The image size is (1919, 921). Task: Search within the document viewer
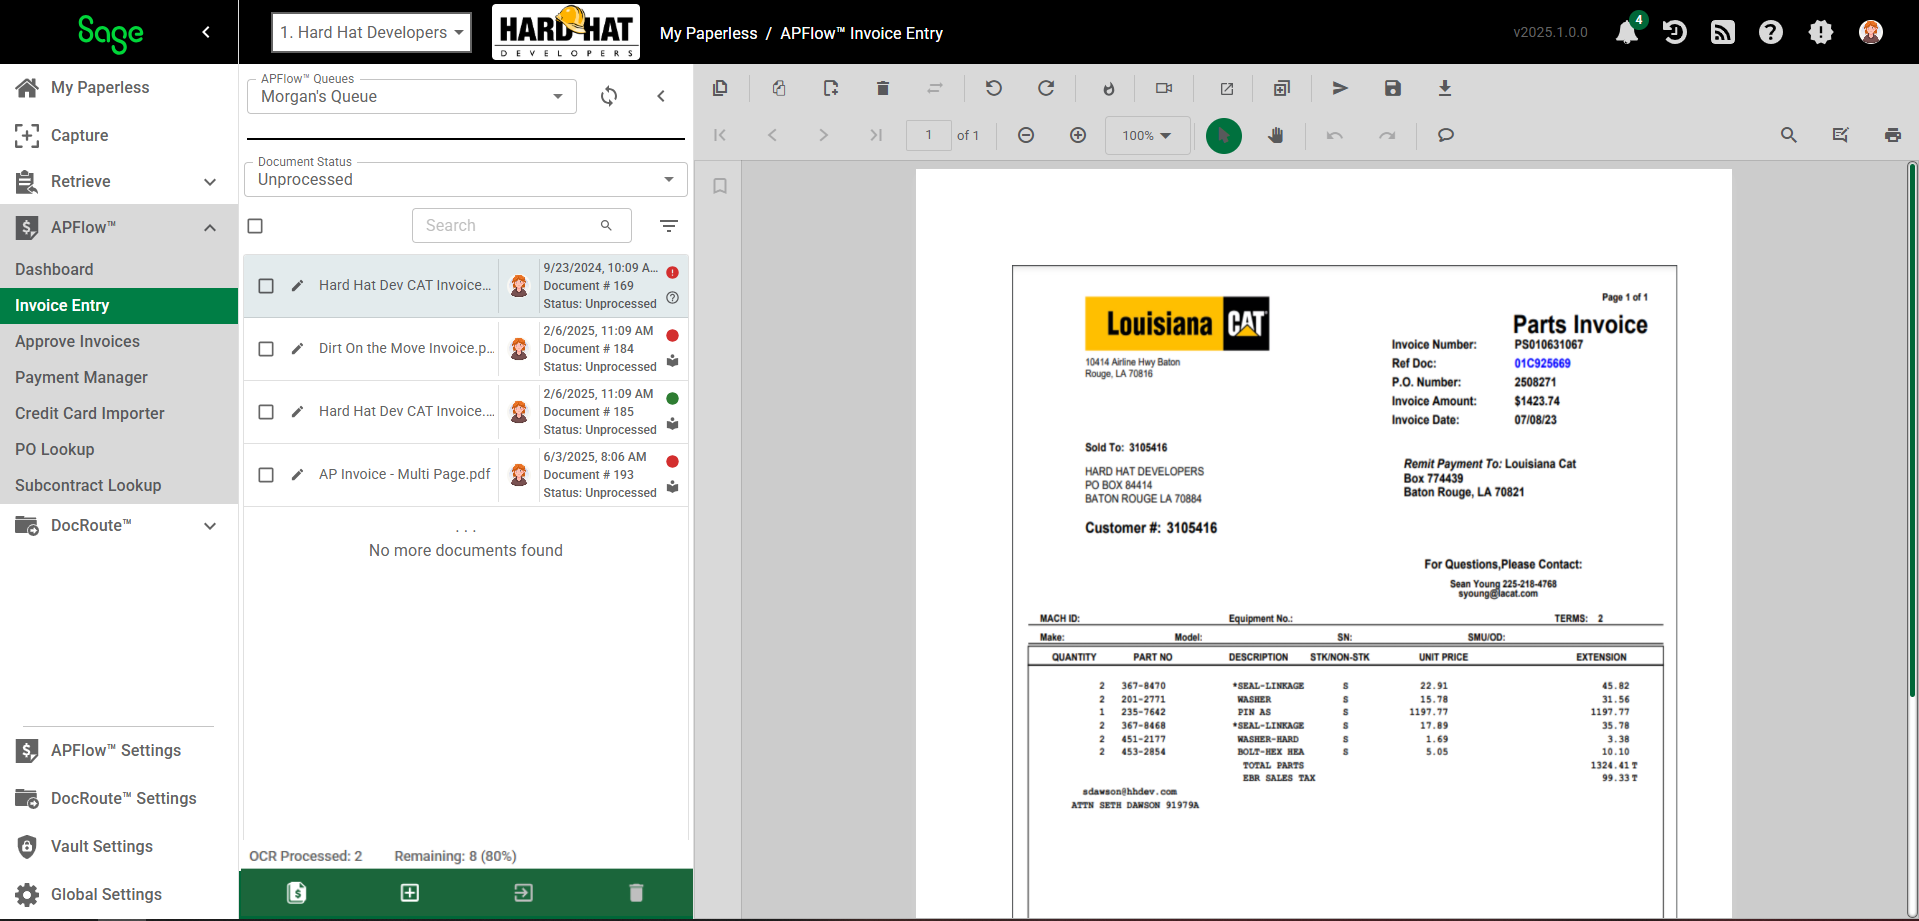point(1789,135)
